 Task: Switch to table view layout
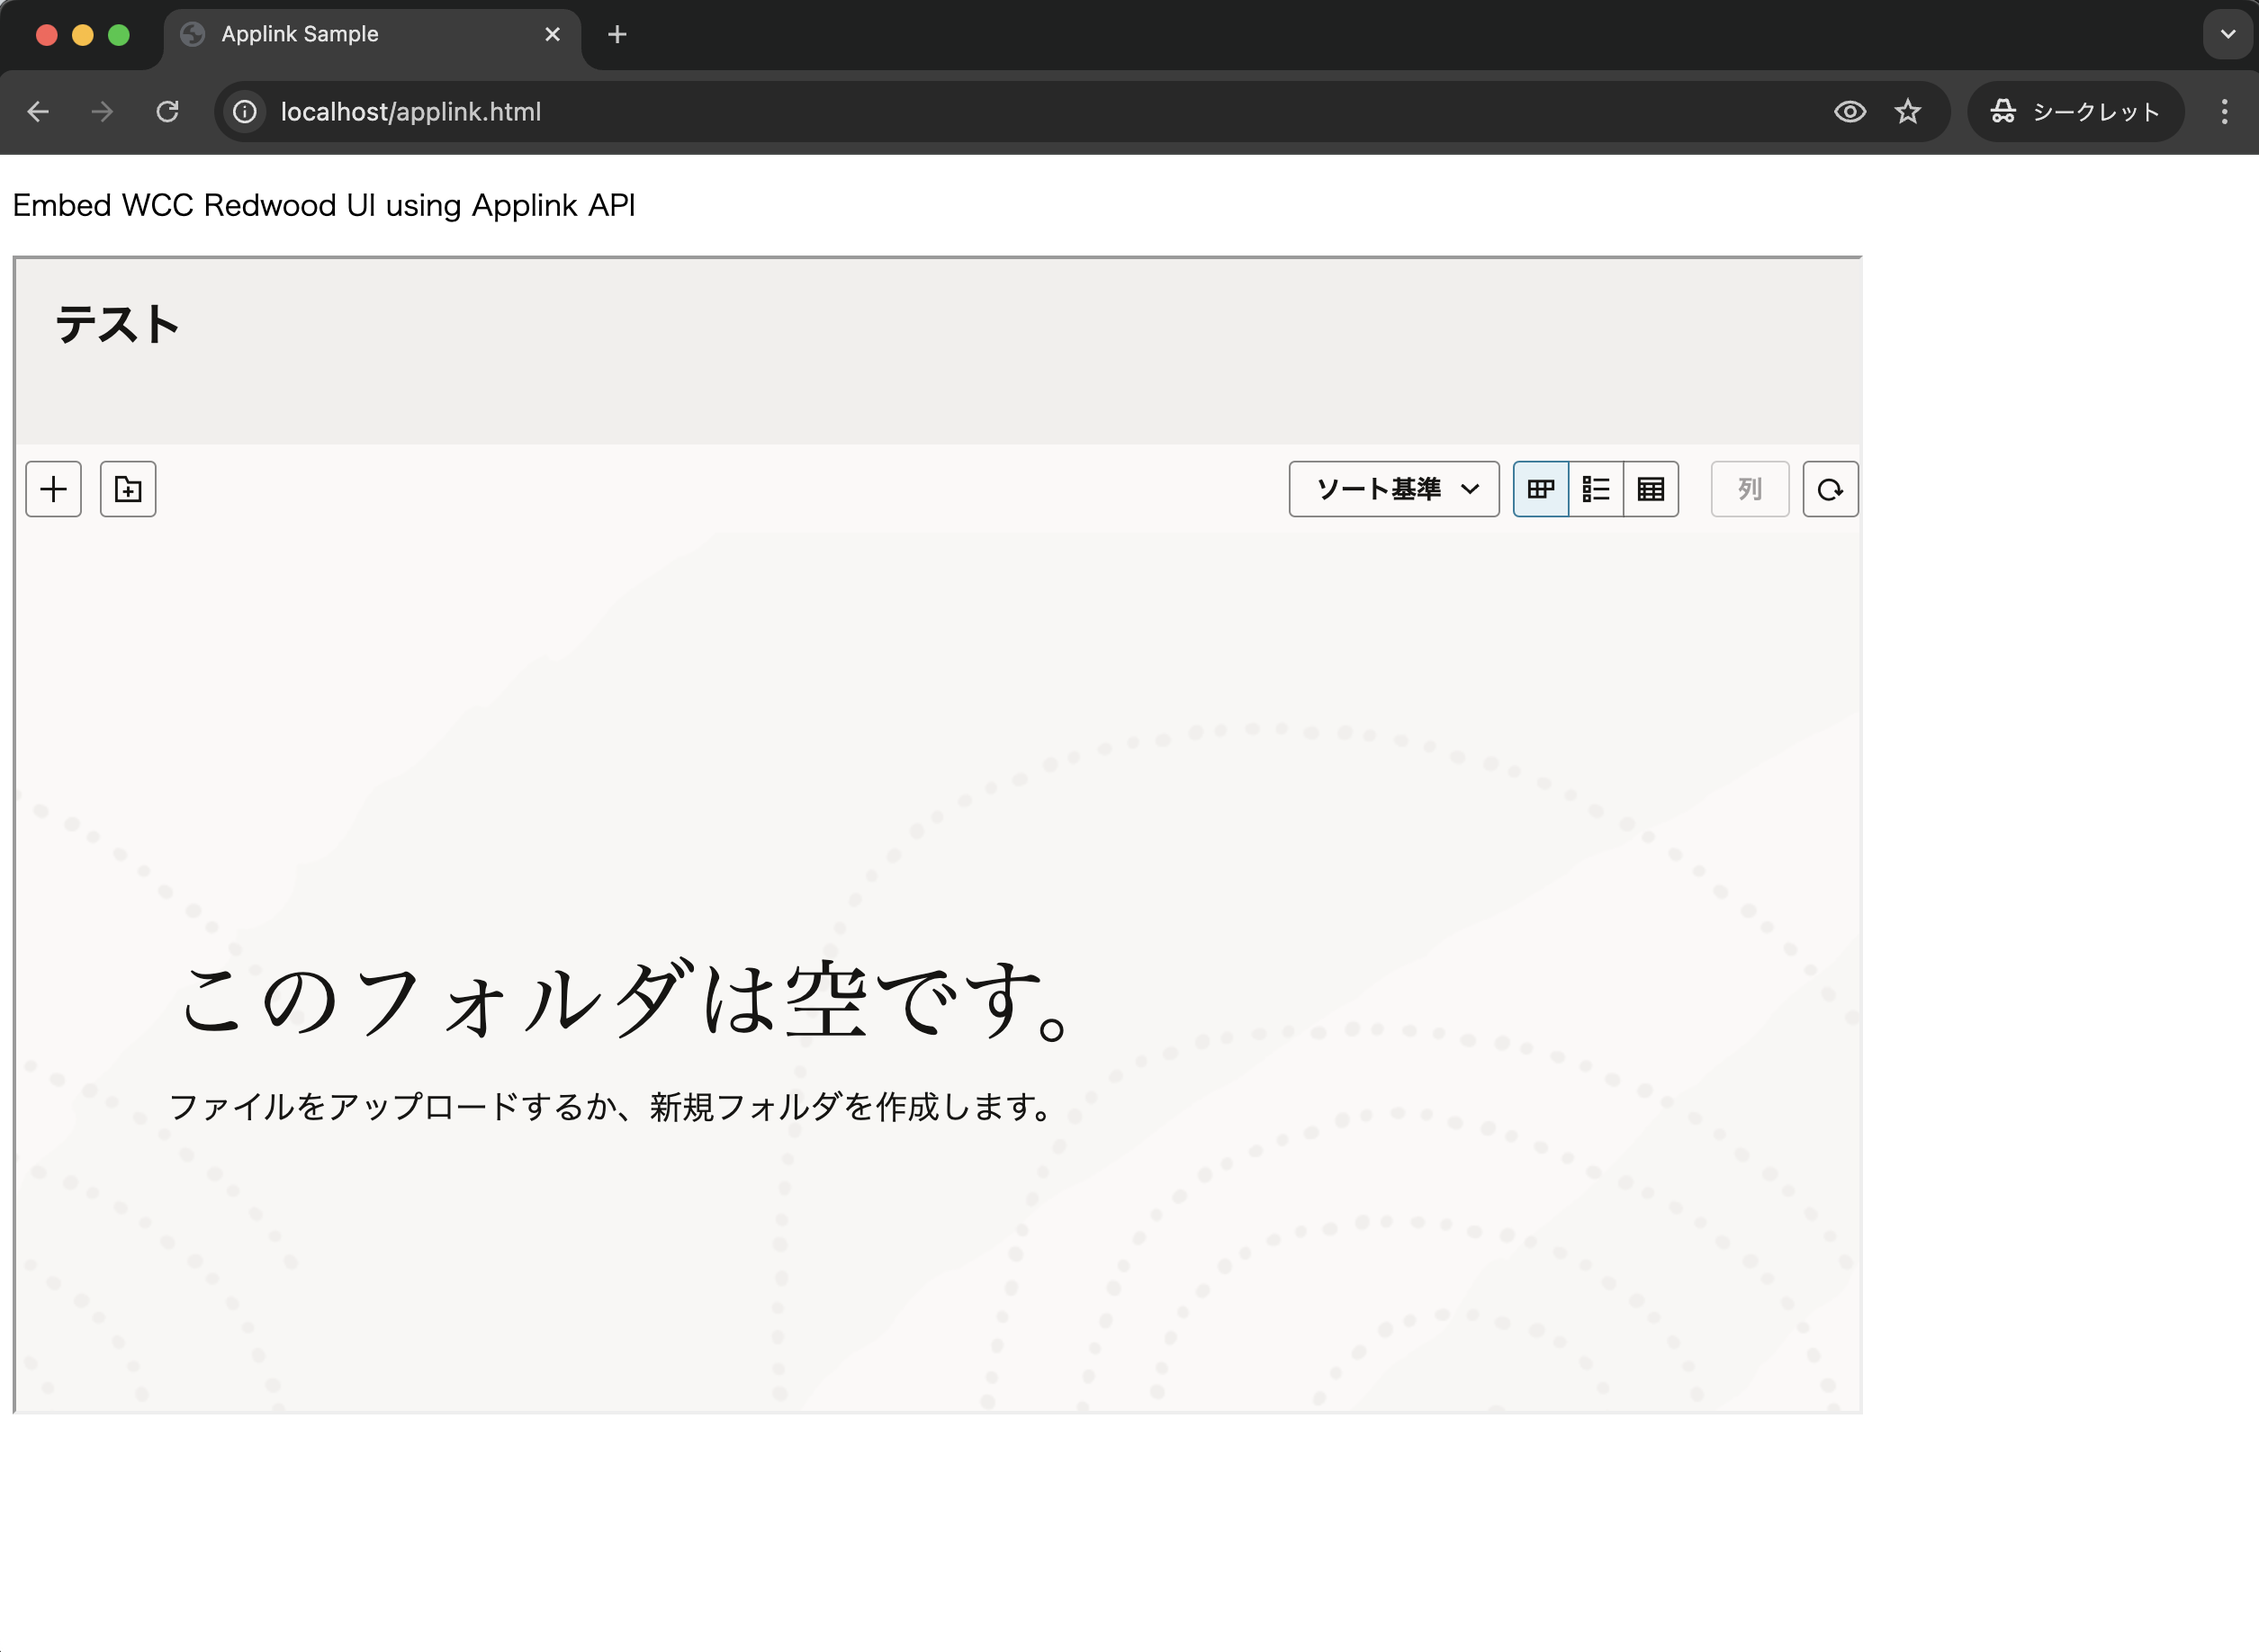[x=1650, y=489]
